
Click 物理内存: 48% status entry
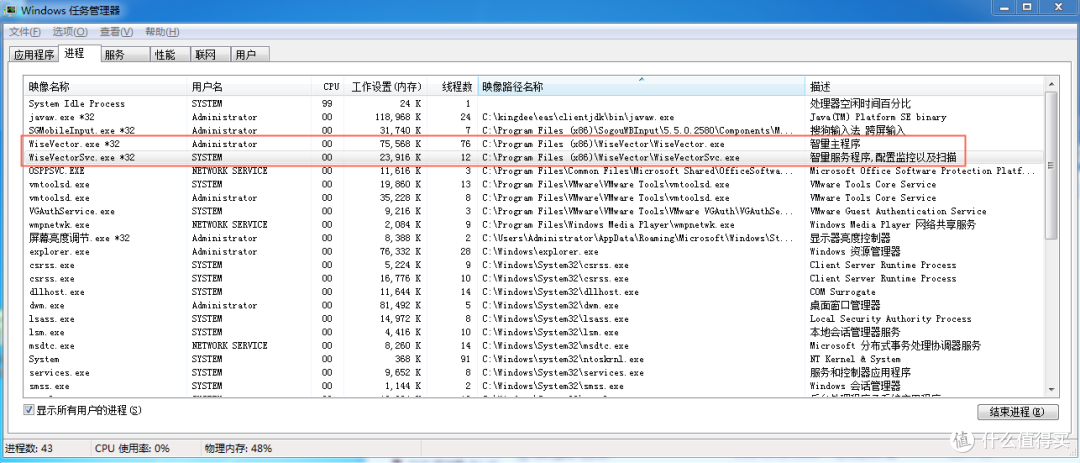click(238, 448)
